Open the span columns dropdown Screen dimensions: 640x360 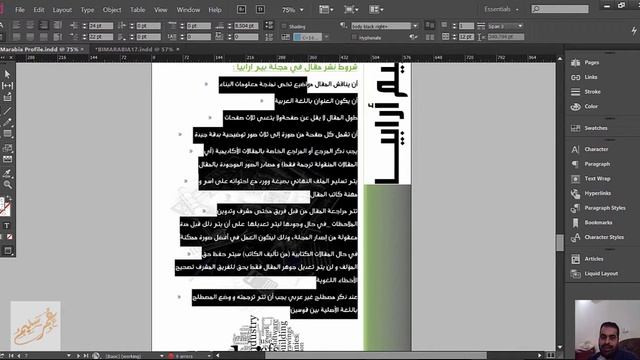[520, 26]
